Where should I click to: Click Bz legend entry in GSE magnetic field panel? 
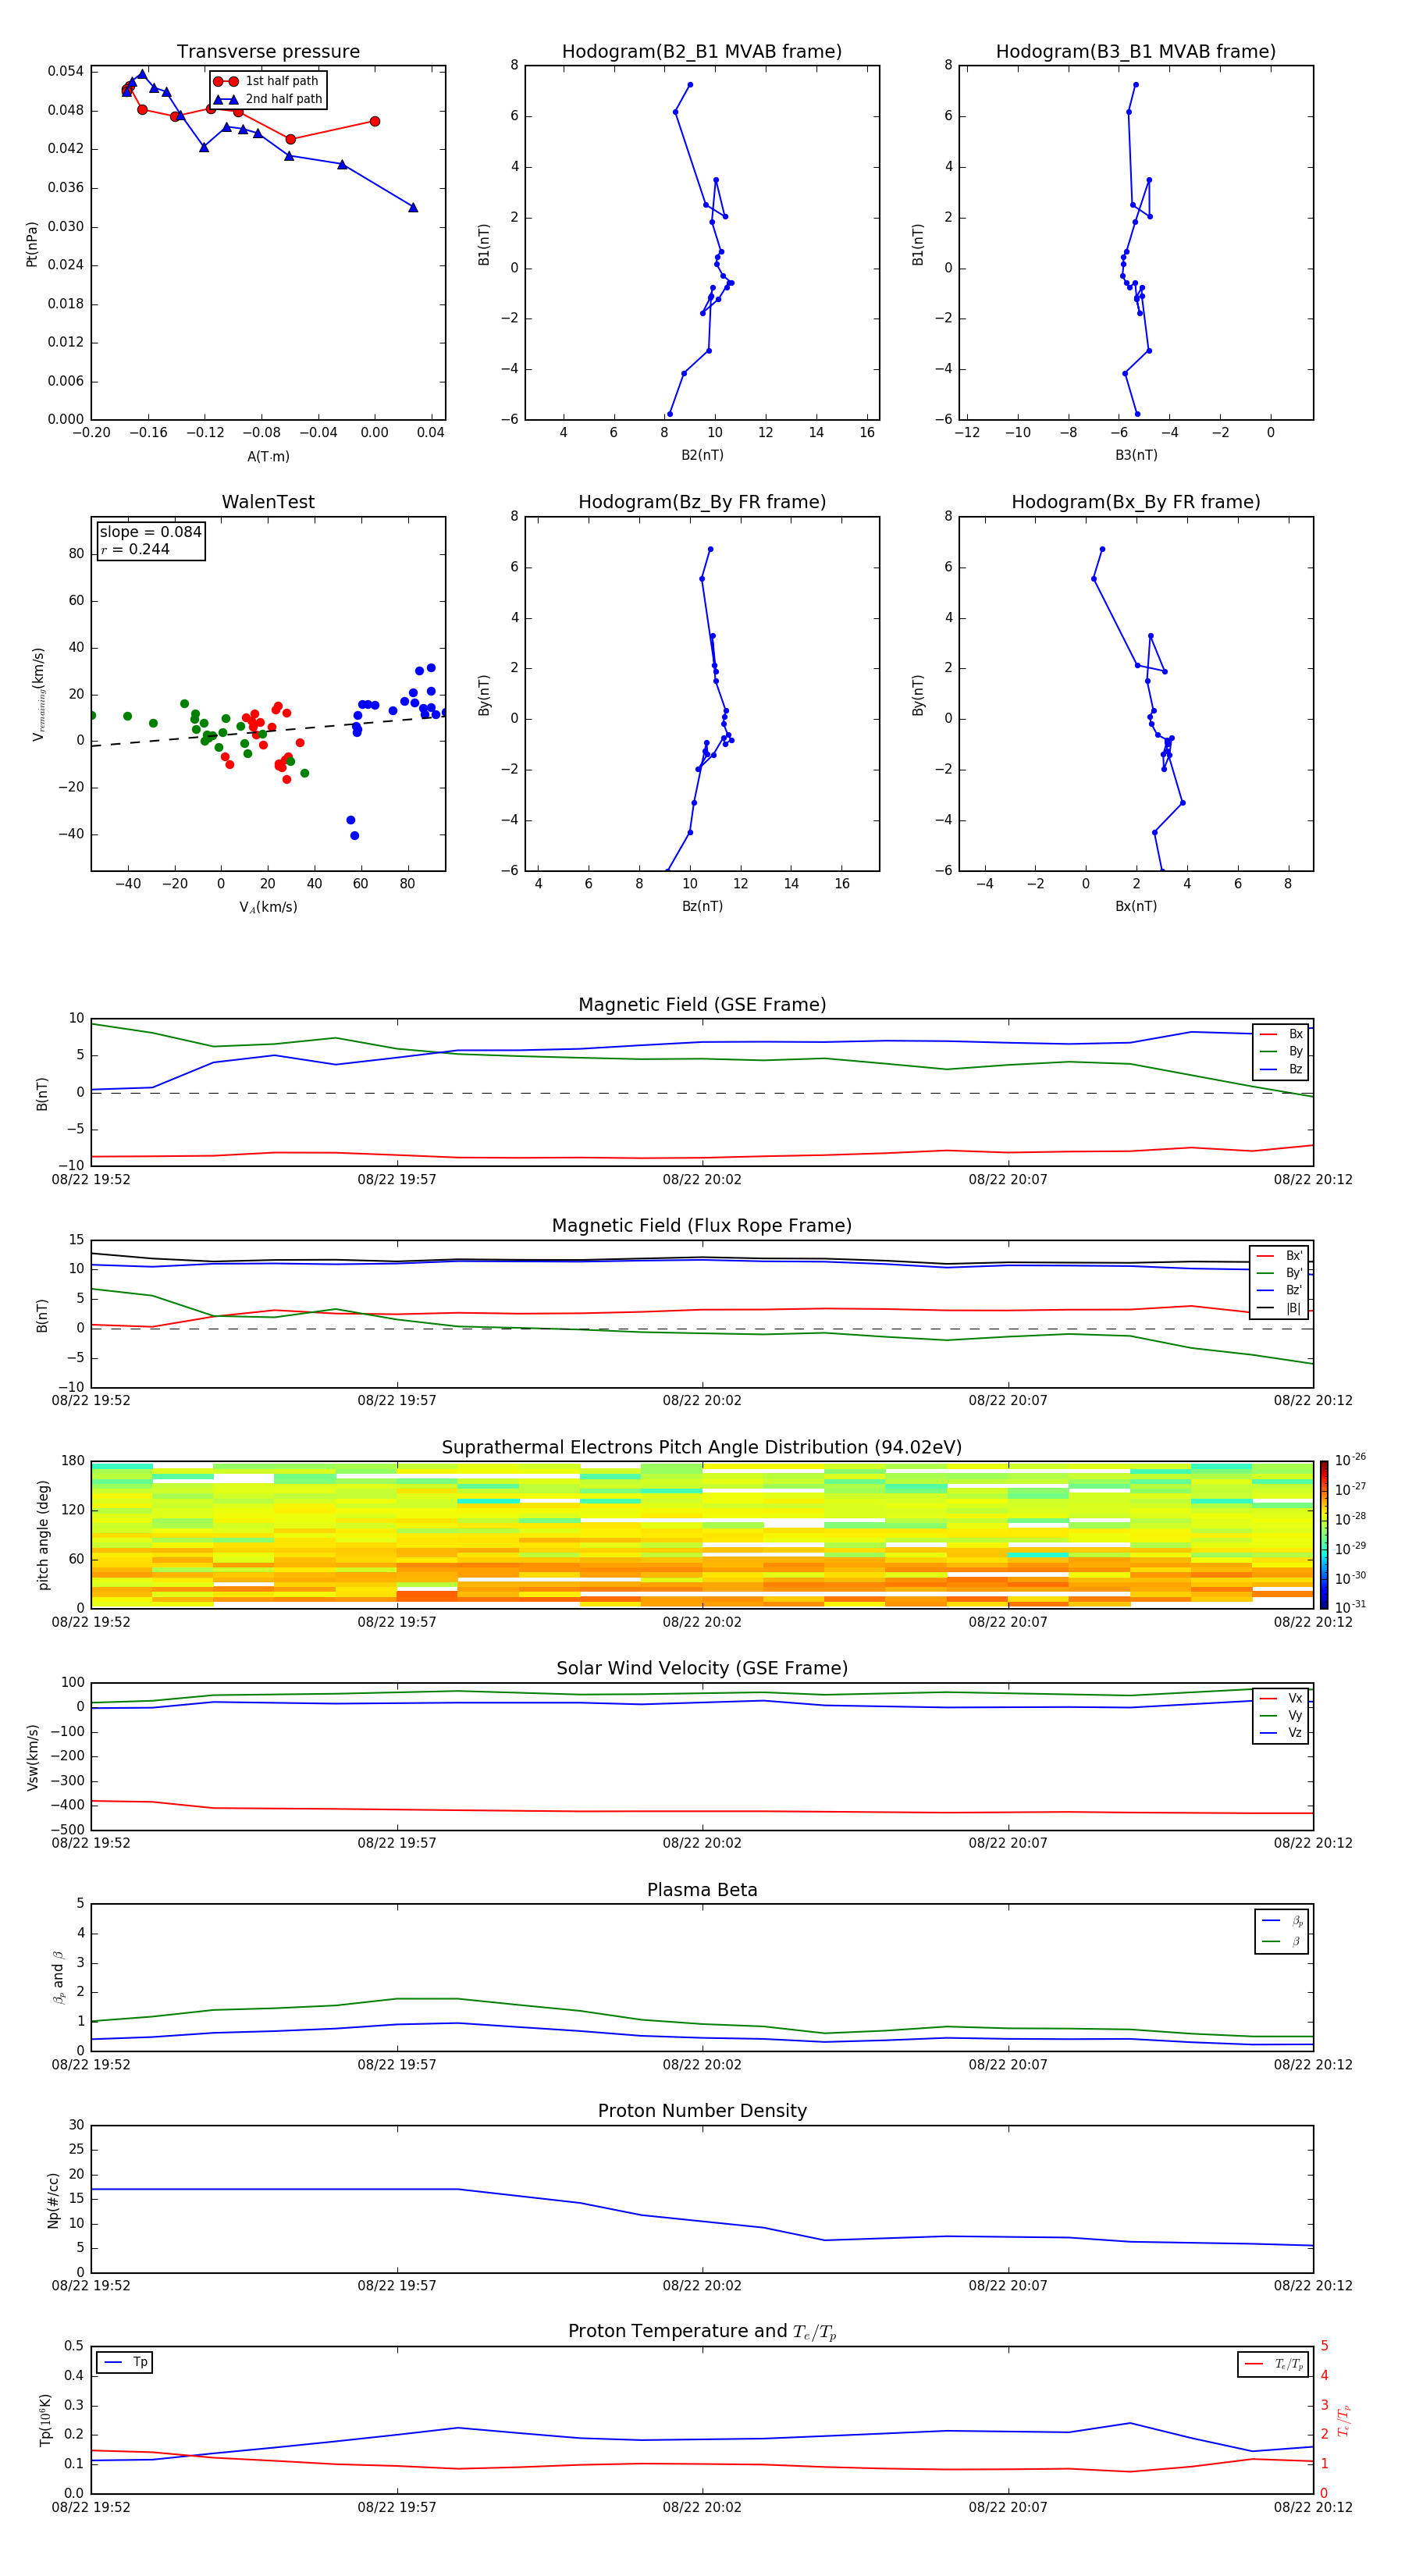point(1281,1069)
